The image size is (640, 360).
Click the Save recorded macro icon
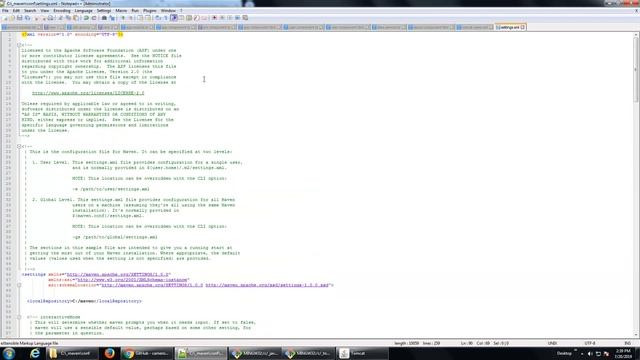(x=245, y=18)
